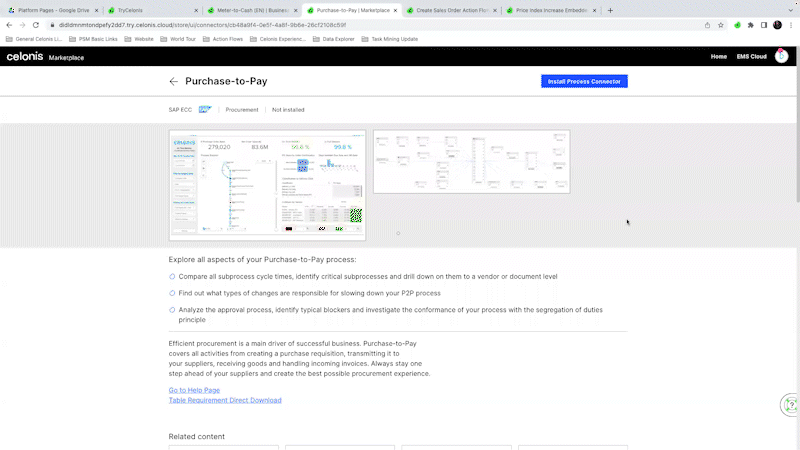Expand the tab search chevron

790,10
